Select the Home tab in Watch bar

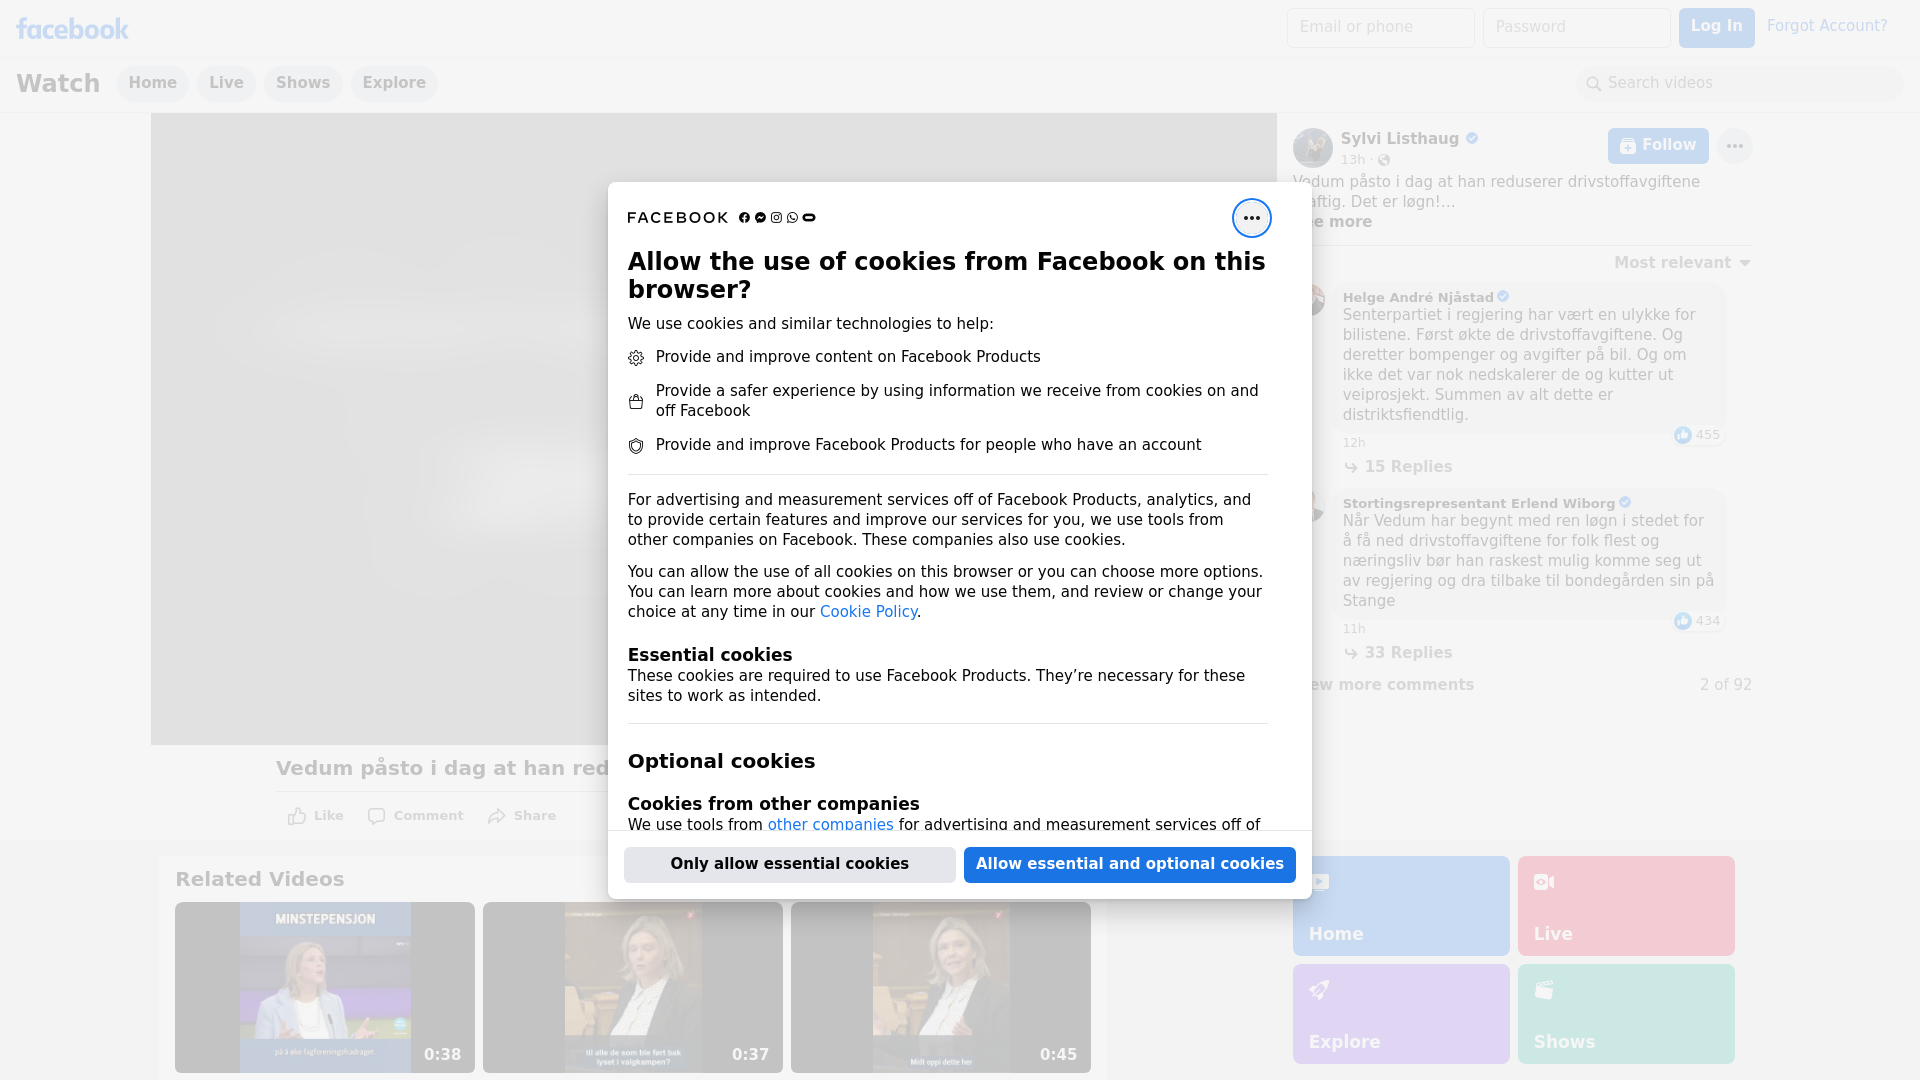(152, 84)
